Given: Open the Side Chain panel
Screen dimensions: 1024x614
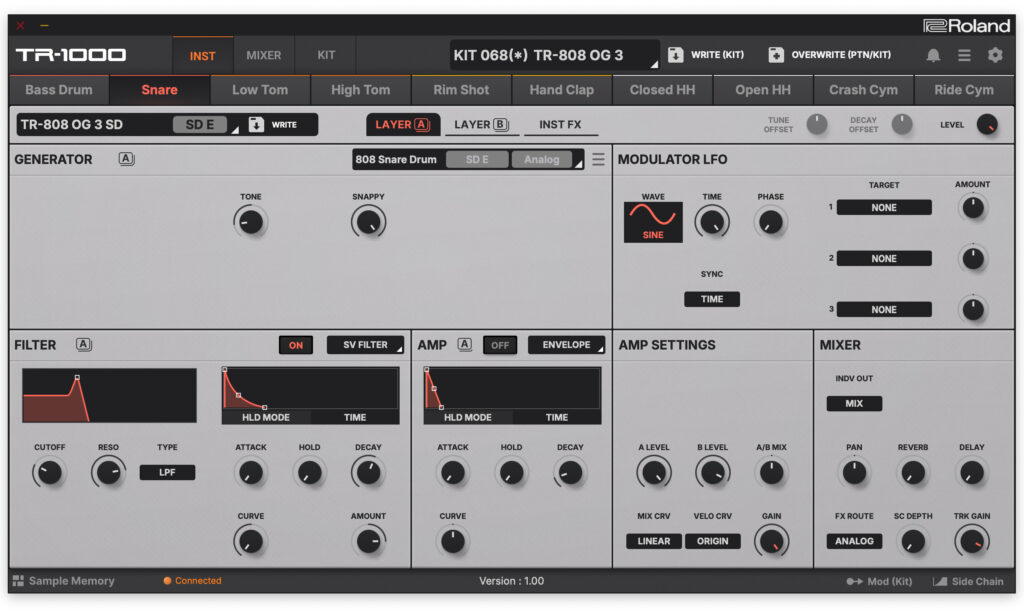Looking at the screenshot, I should [x=968, y=581].
